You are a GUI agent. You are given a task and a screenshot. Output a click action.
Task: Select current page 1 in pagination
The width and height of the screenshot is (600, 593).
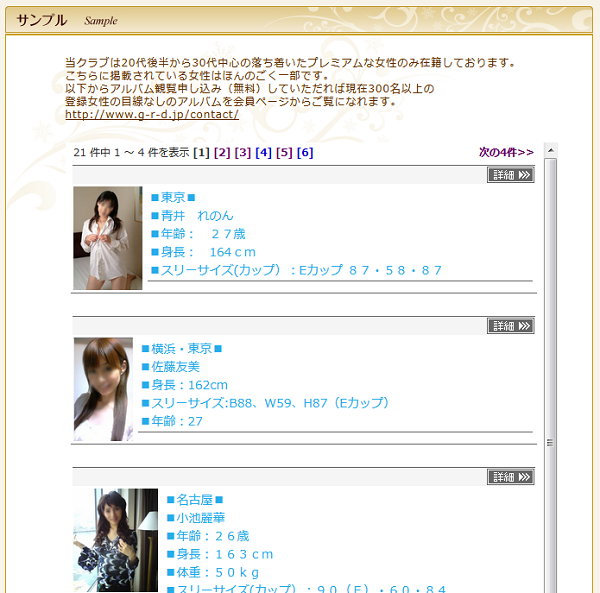point(201,153)
